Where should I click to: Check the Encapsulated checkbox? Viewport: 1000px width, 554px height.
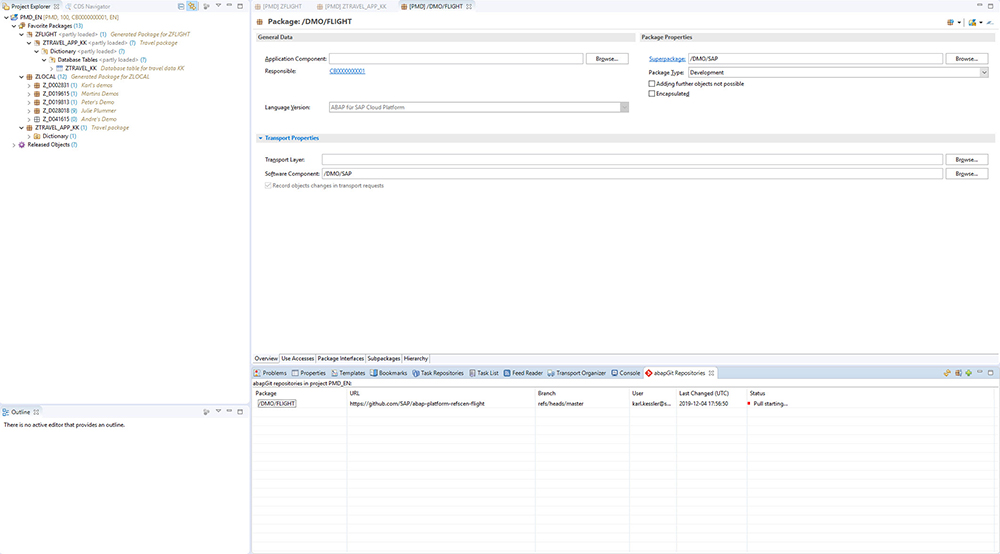(x=652, y=94)
